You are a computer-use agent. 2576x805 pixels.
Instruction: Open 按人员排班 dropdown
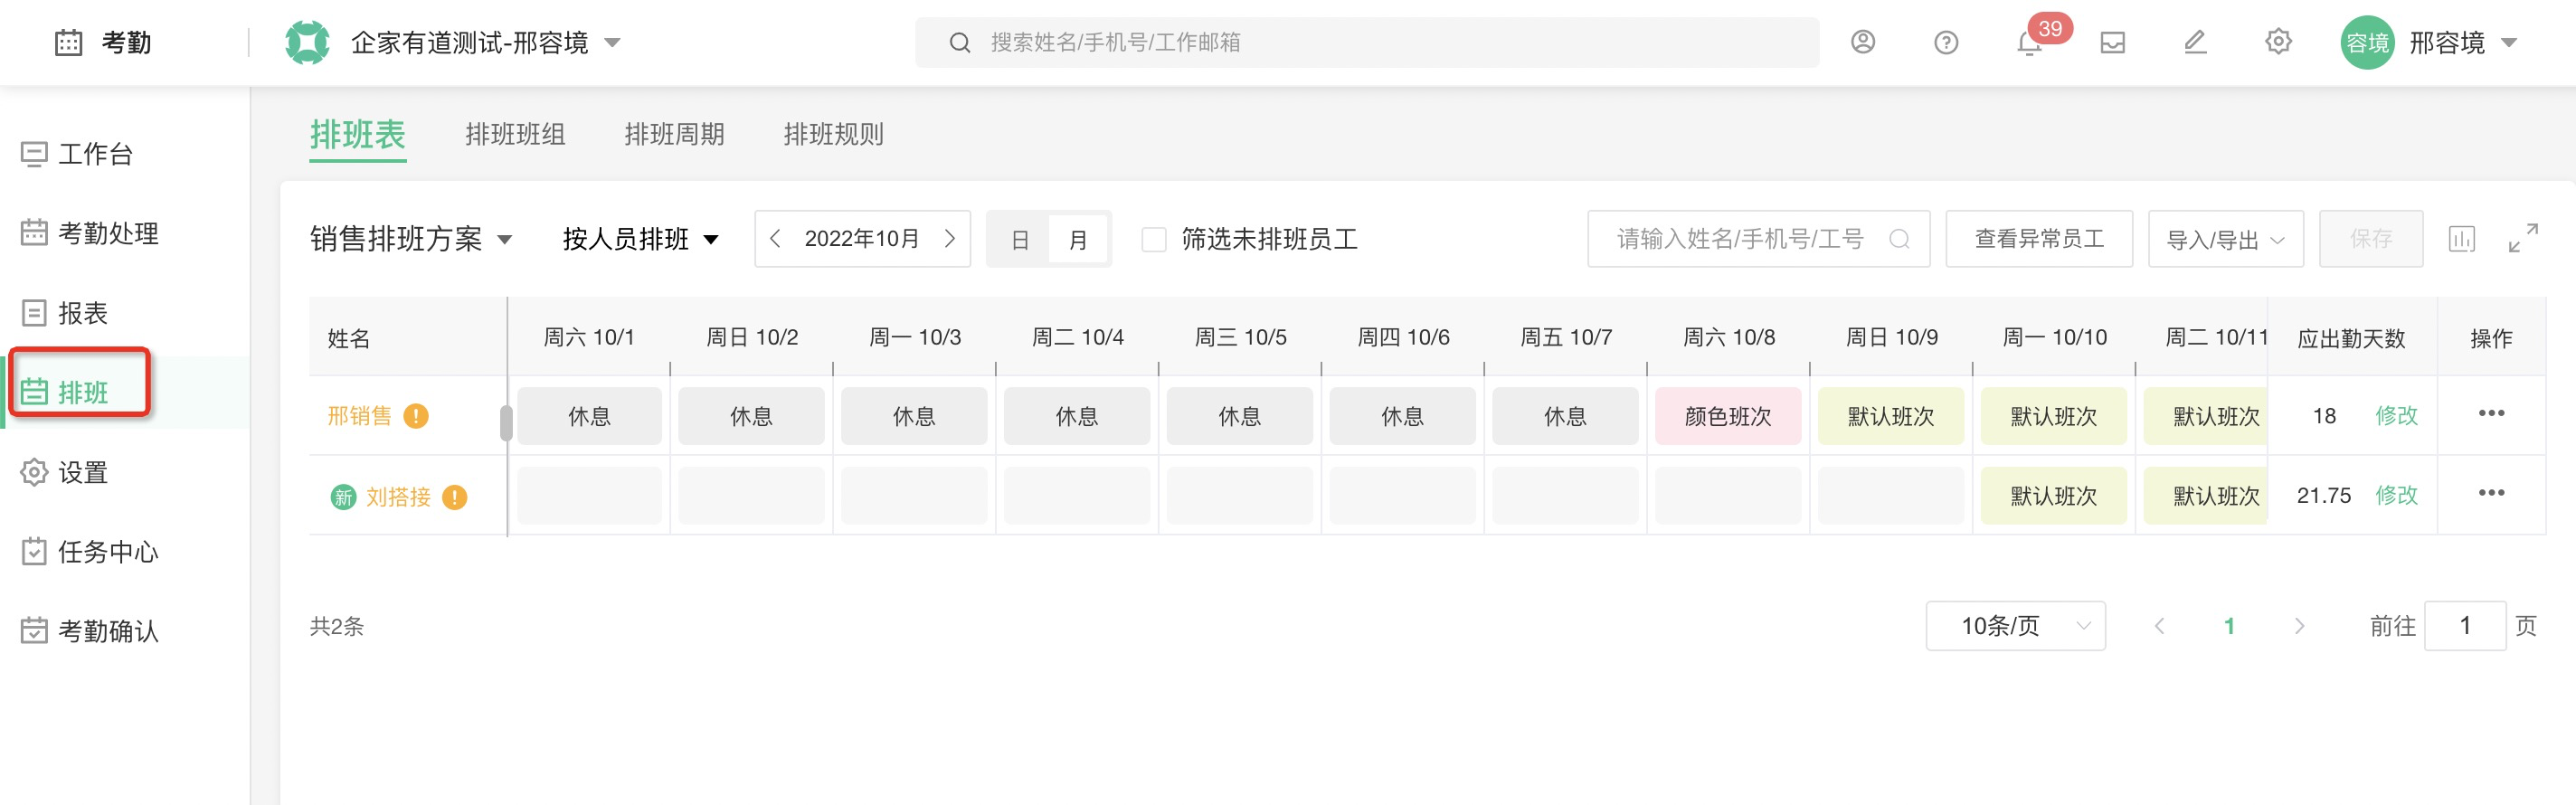640,239
